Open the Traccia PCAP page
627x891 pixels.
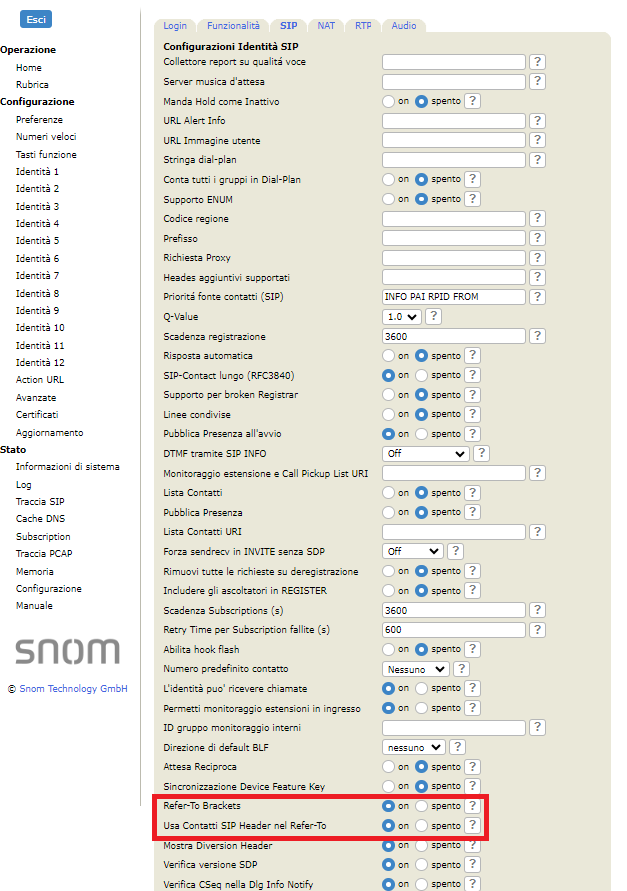44,553
